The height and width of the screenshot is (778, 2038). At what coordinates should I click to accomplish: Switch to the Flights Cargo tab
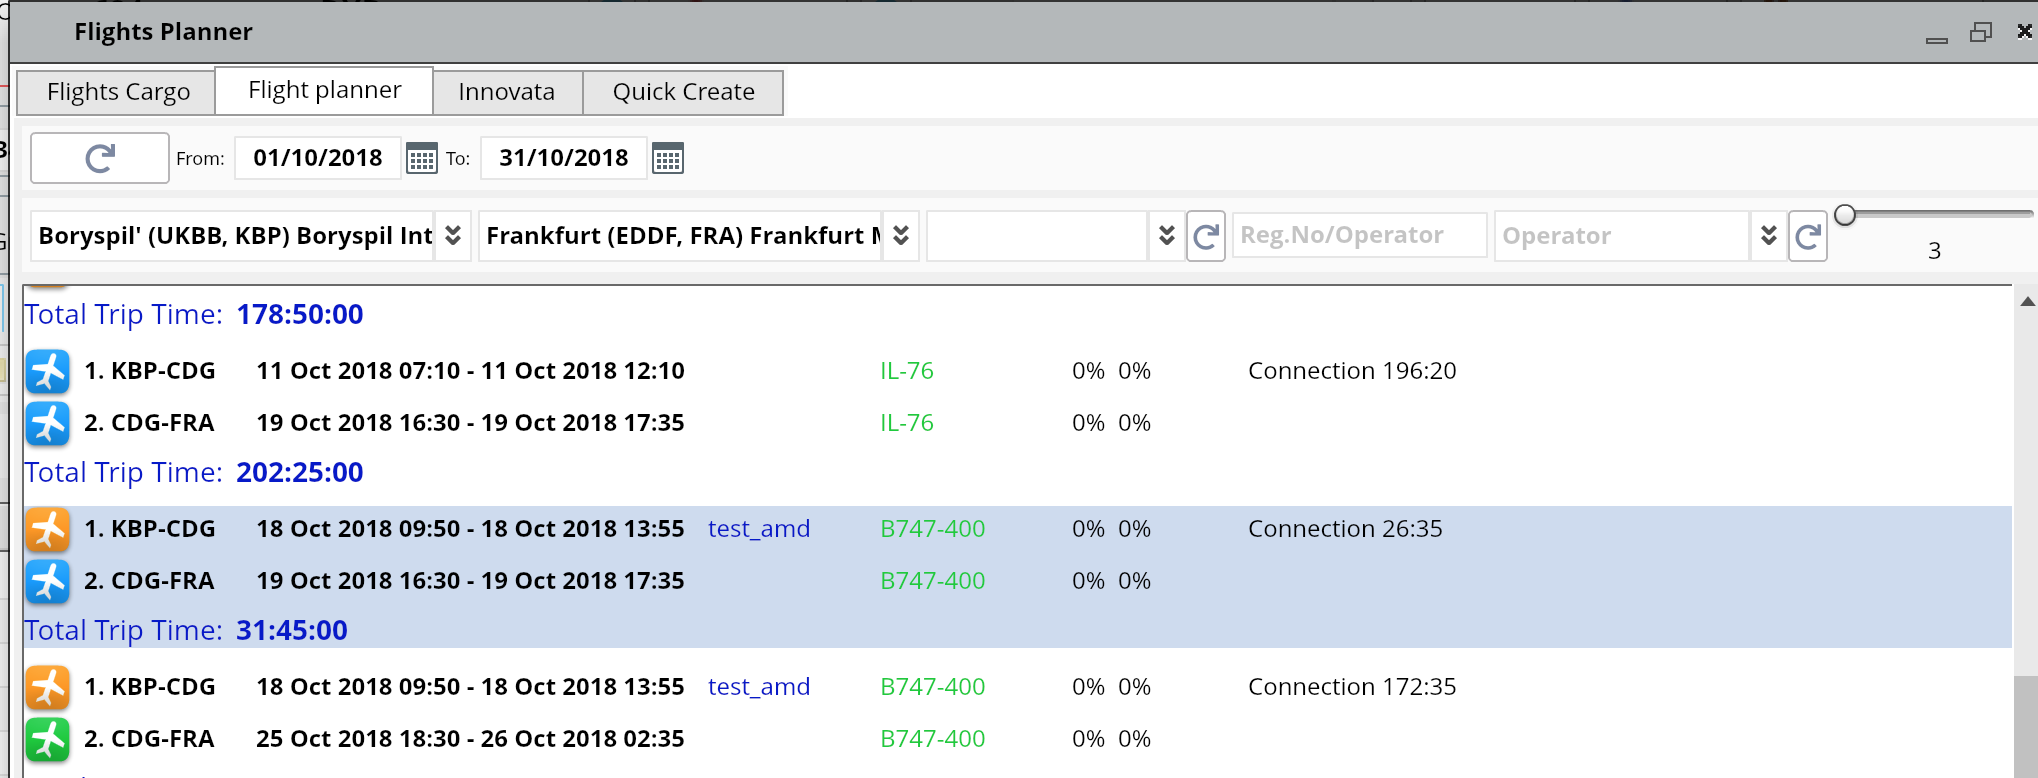tap(118, 92)
